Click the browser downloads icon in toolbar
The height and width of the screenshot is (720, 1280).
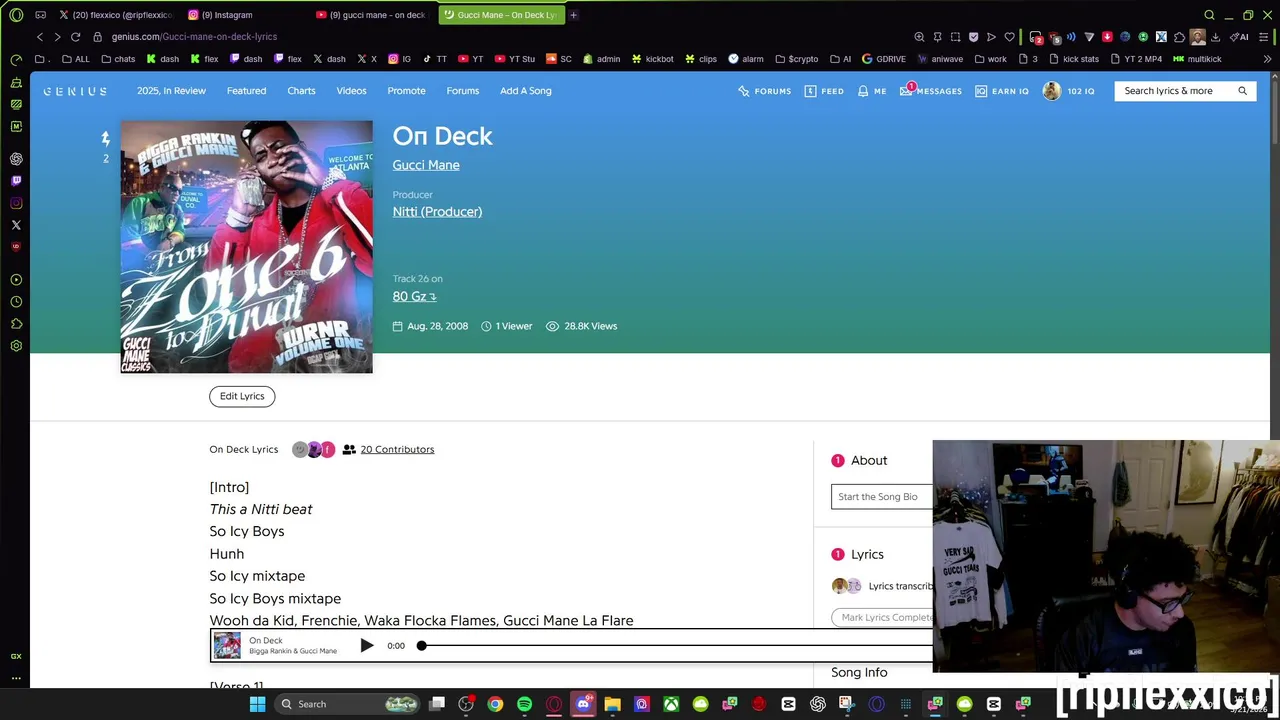(1215, 37)
